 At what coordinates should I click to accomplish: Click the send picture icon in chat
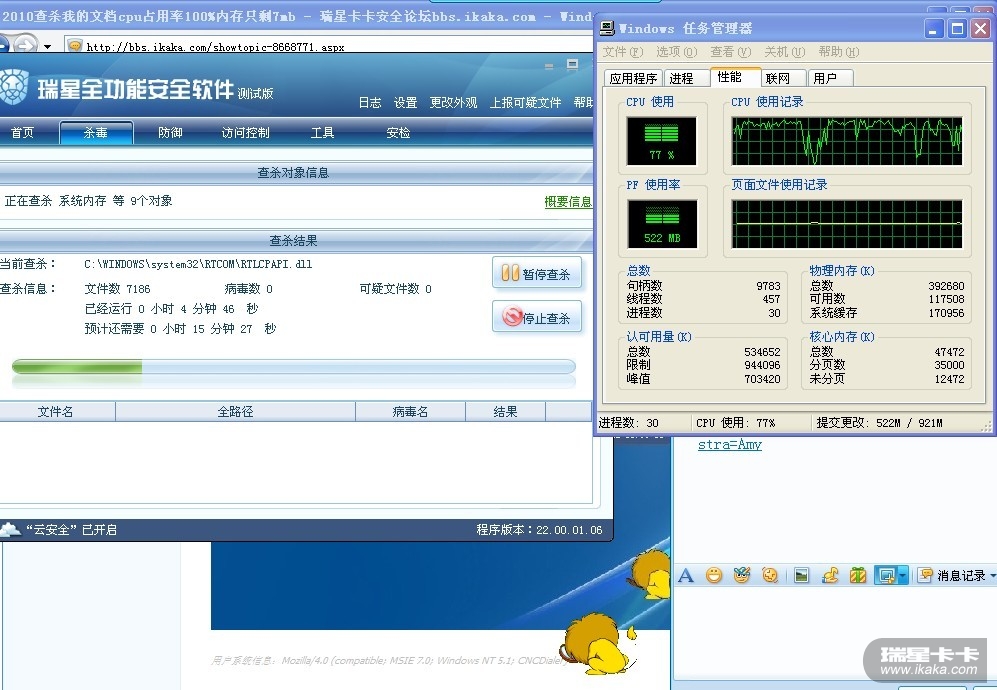[x=802, y=576]
